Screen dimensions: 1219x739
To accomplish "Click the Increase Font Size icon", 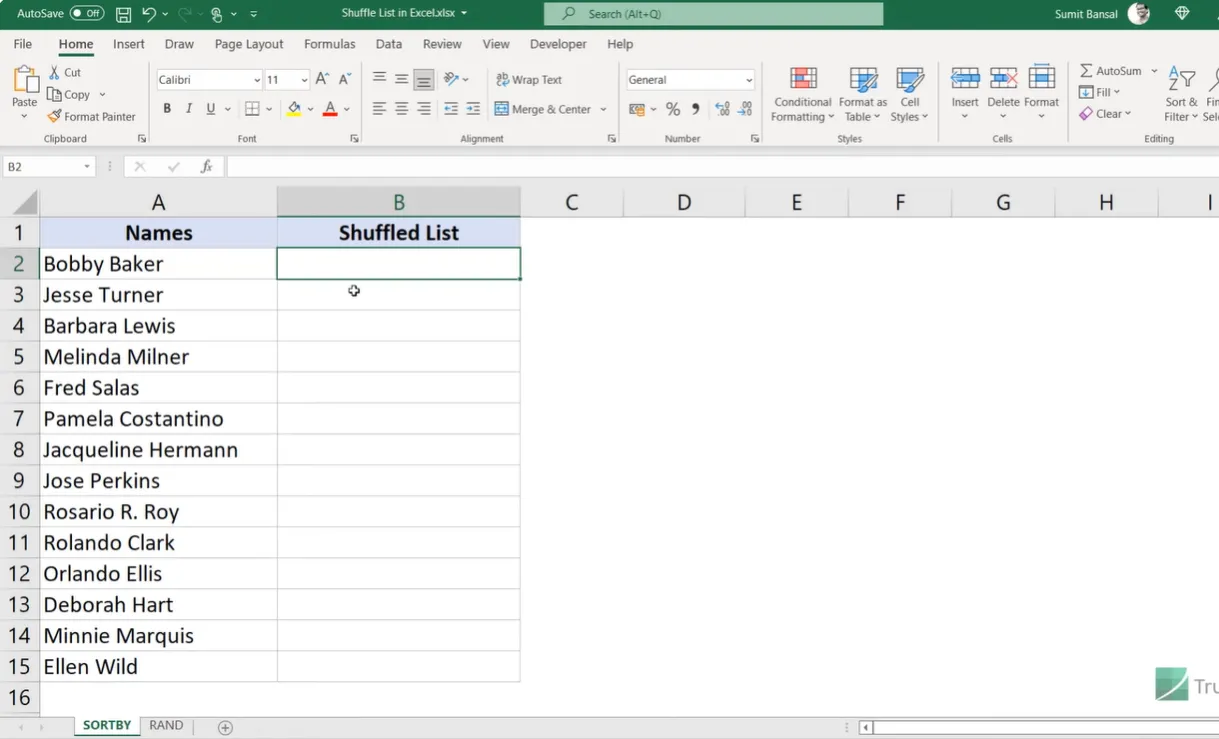I will click(x=322, y=79).
